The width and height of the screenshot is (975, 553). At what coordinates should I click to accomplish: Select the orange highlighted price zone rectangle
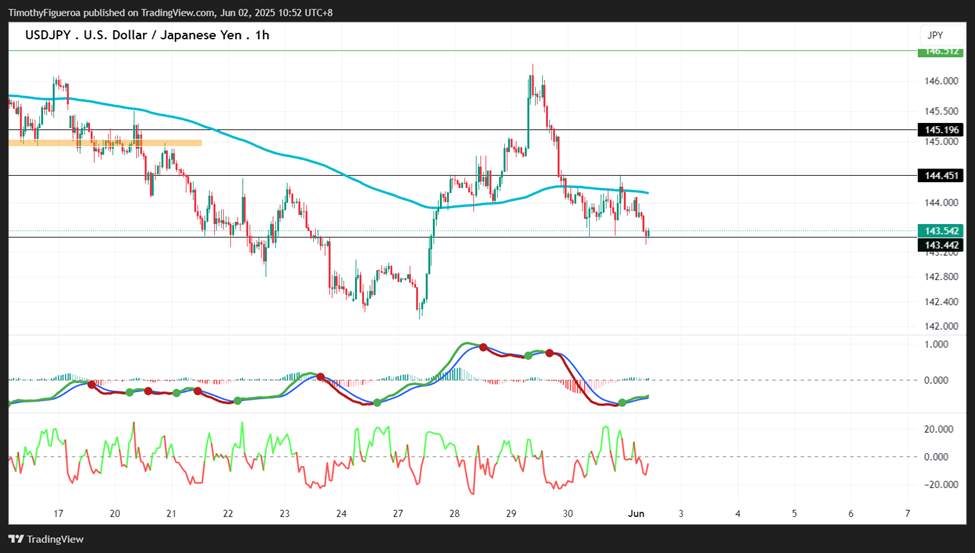105,143
